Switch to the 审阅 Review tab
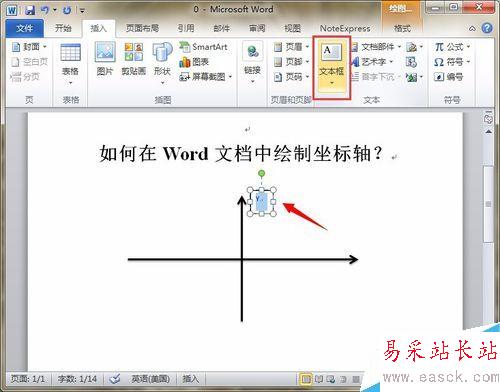500x392 pixels. point(257,28)
